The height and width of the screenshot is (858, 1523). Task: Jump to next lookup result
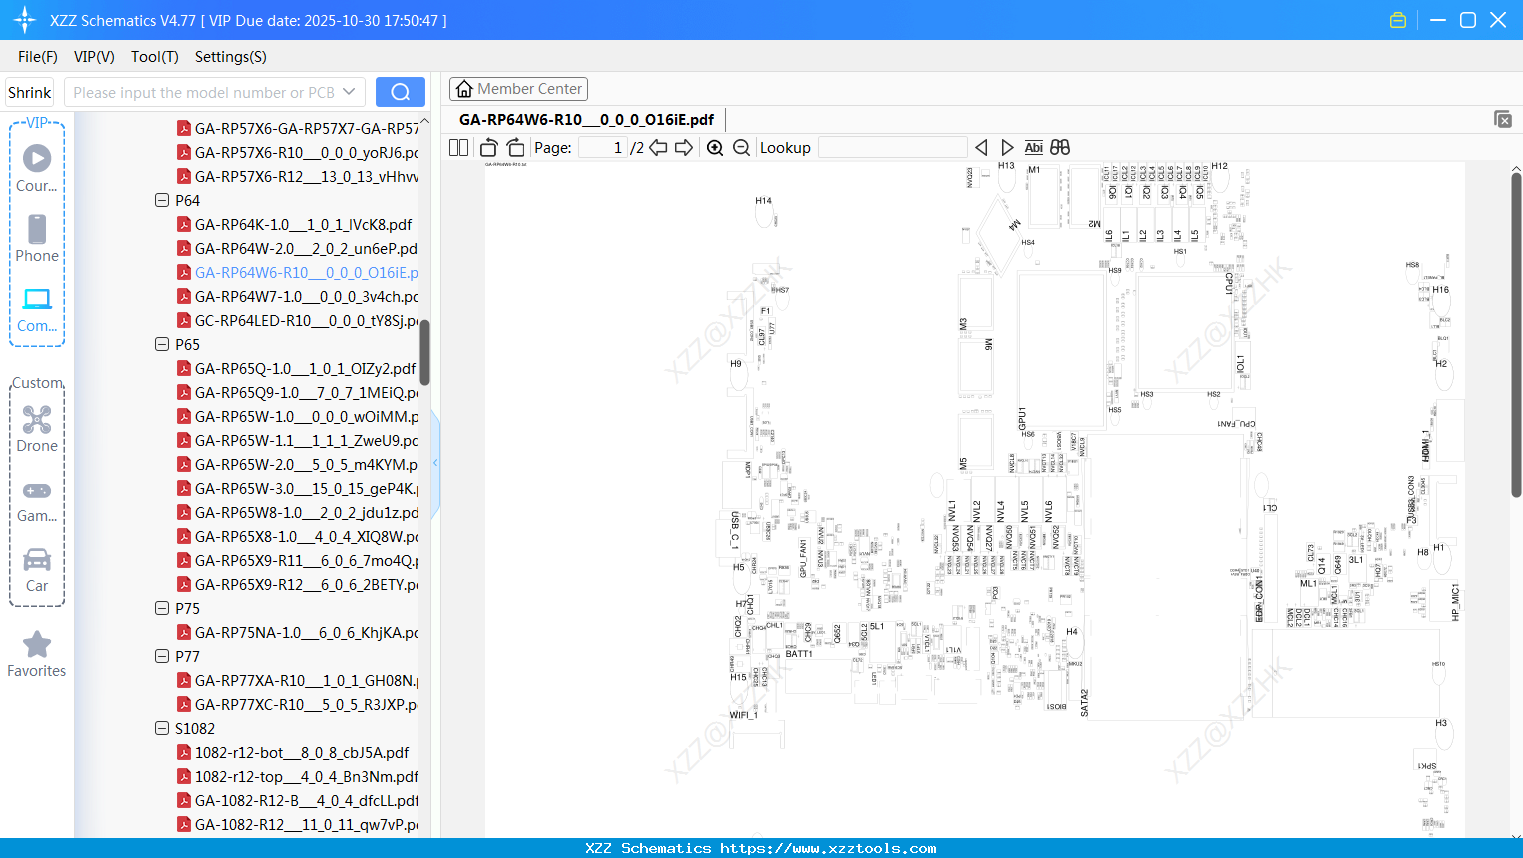pyautogui.click(x=1007, y=147)
